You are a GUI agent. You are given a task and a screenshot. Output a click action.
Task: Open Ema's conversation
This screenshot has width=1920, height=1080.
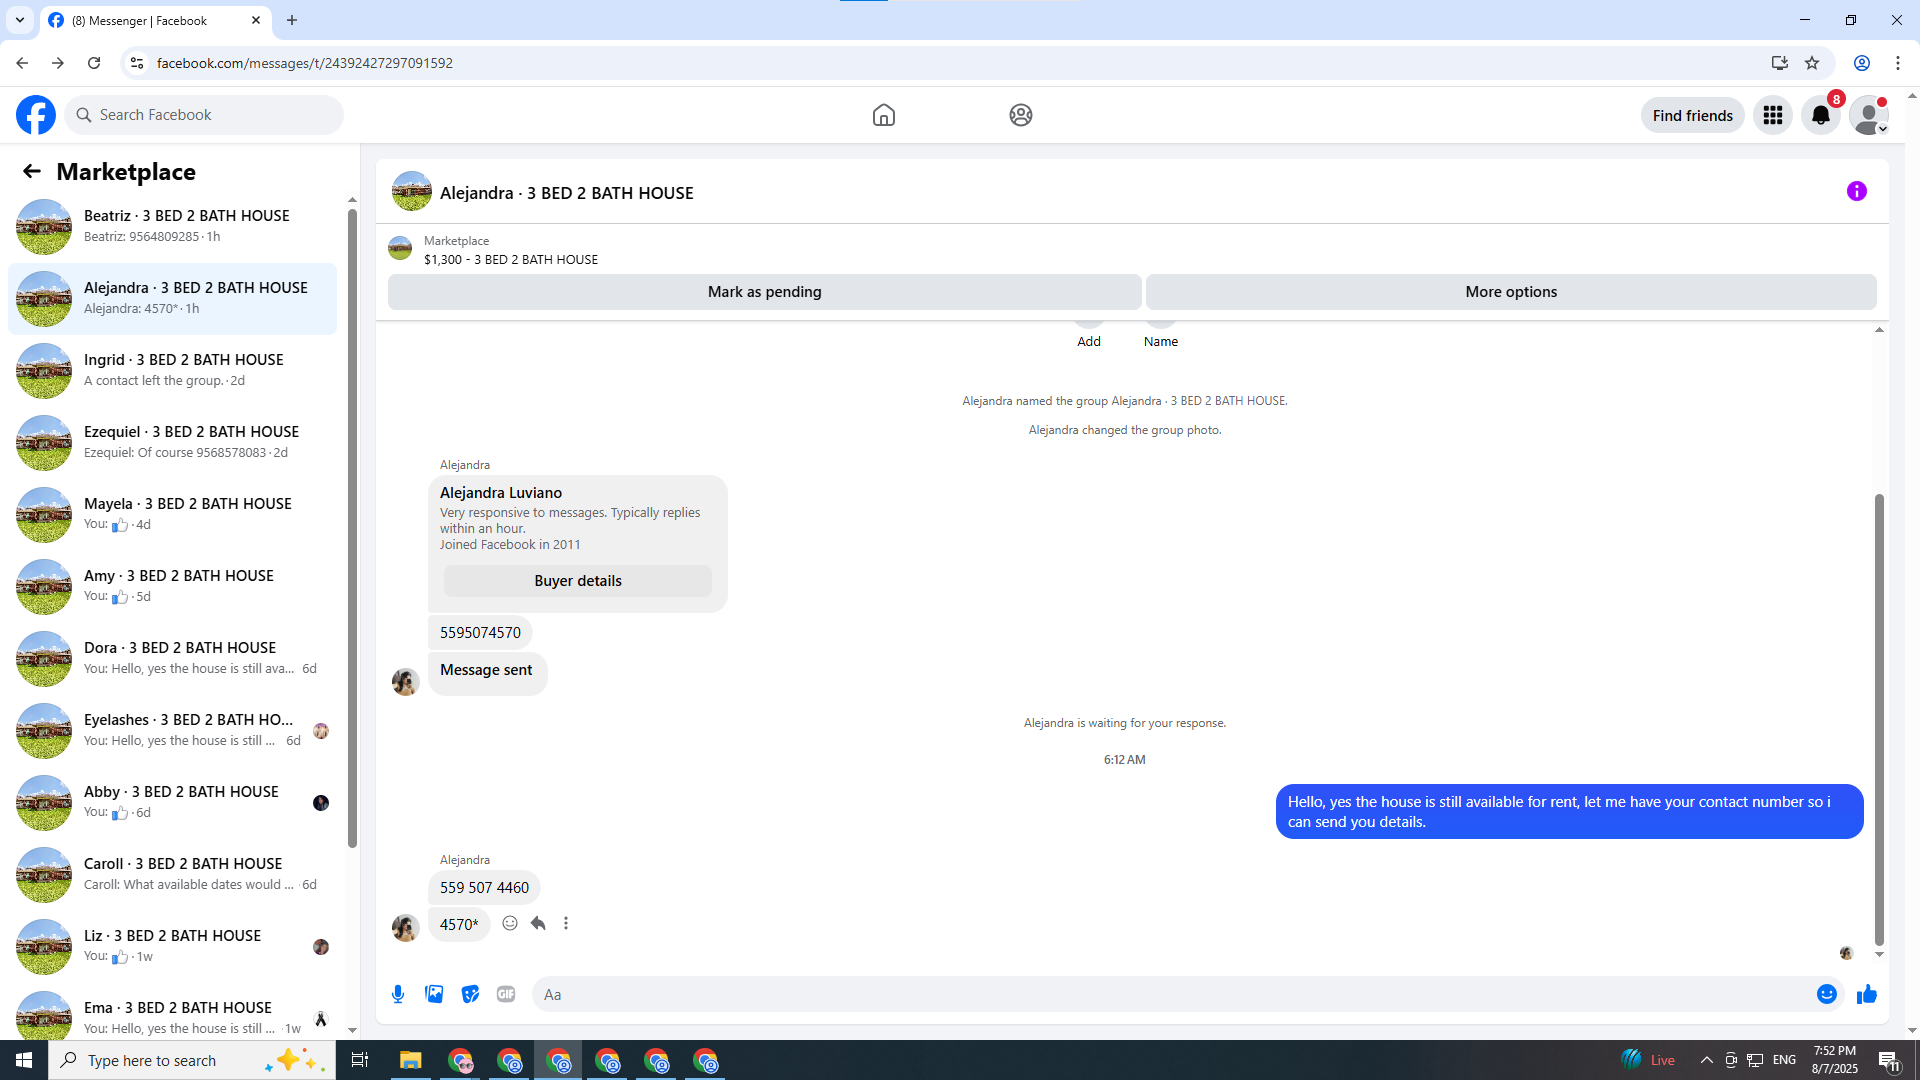click(173, 1012)
